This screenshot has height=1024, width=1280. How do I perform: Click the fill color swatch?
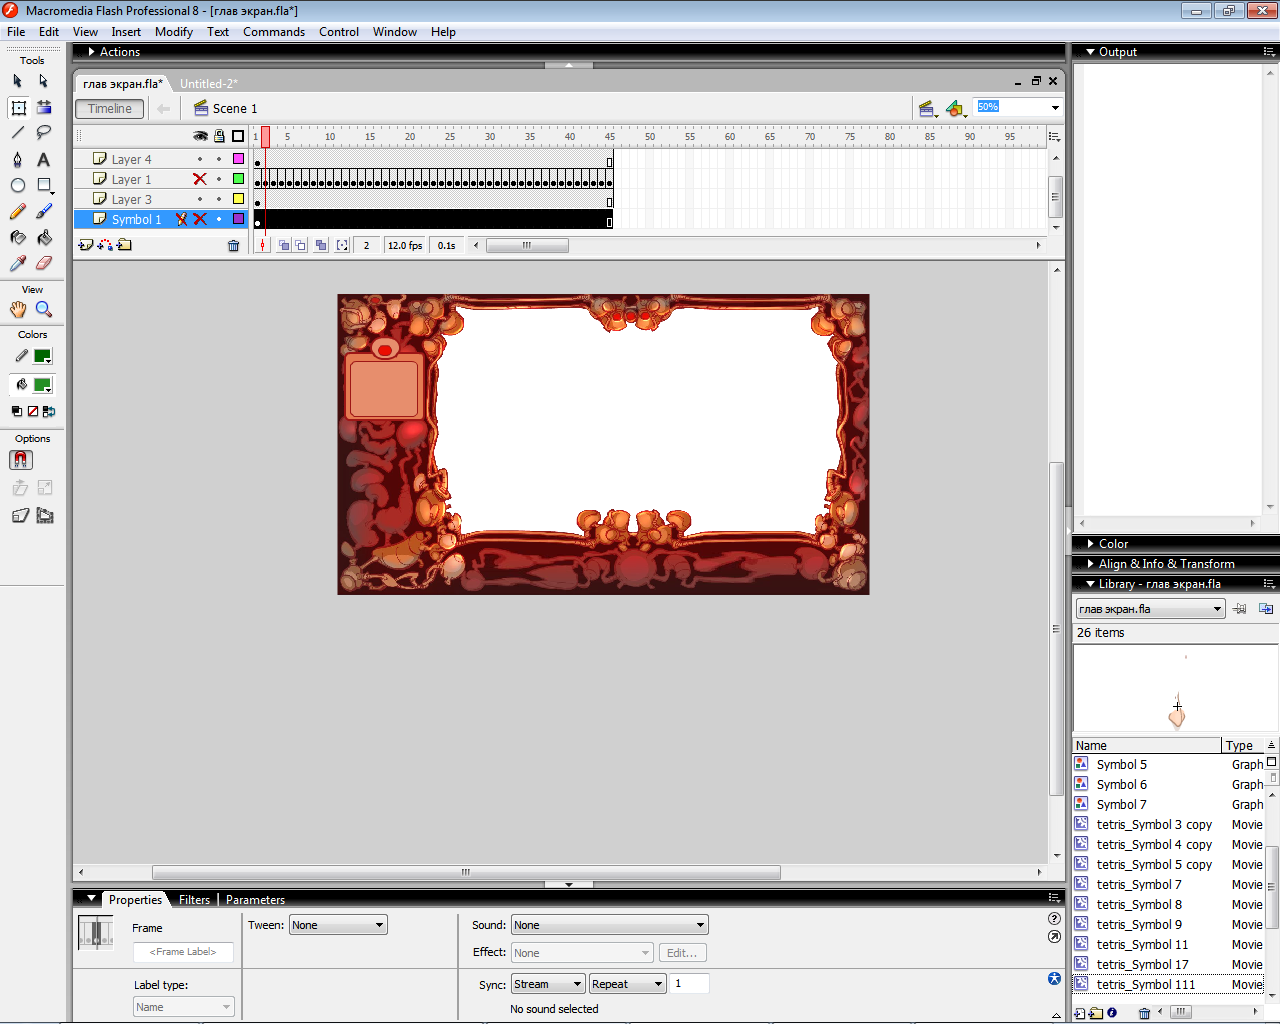(x=42, y=385)
